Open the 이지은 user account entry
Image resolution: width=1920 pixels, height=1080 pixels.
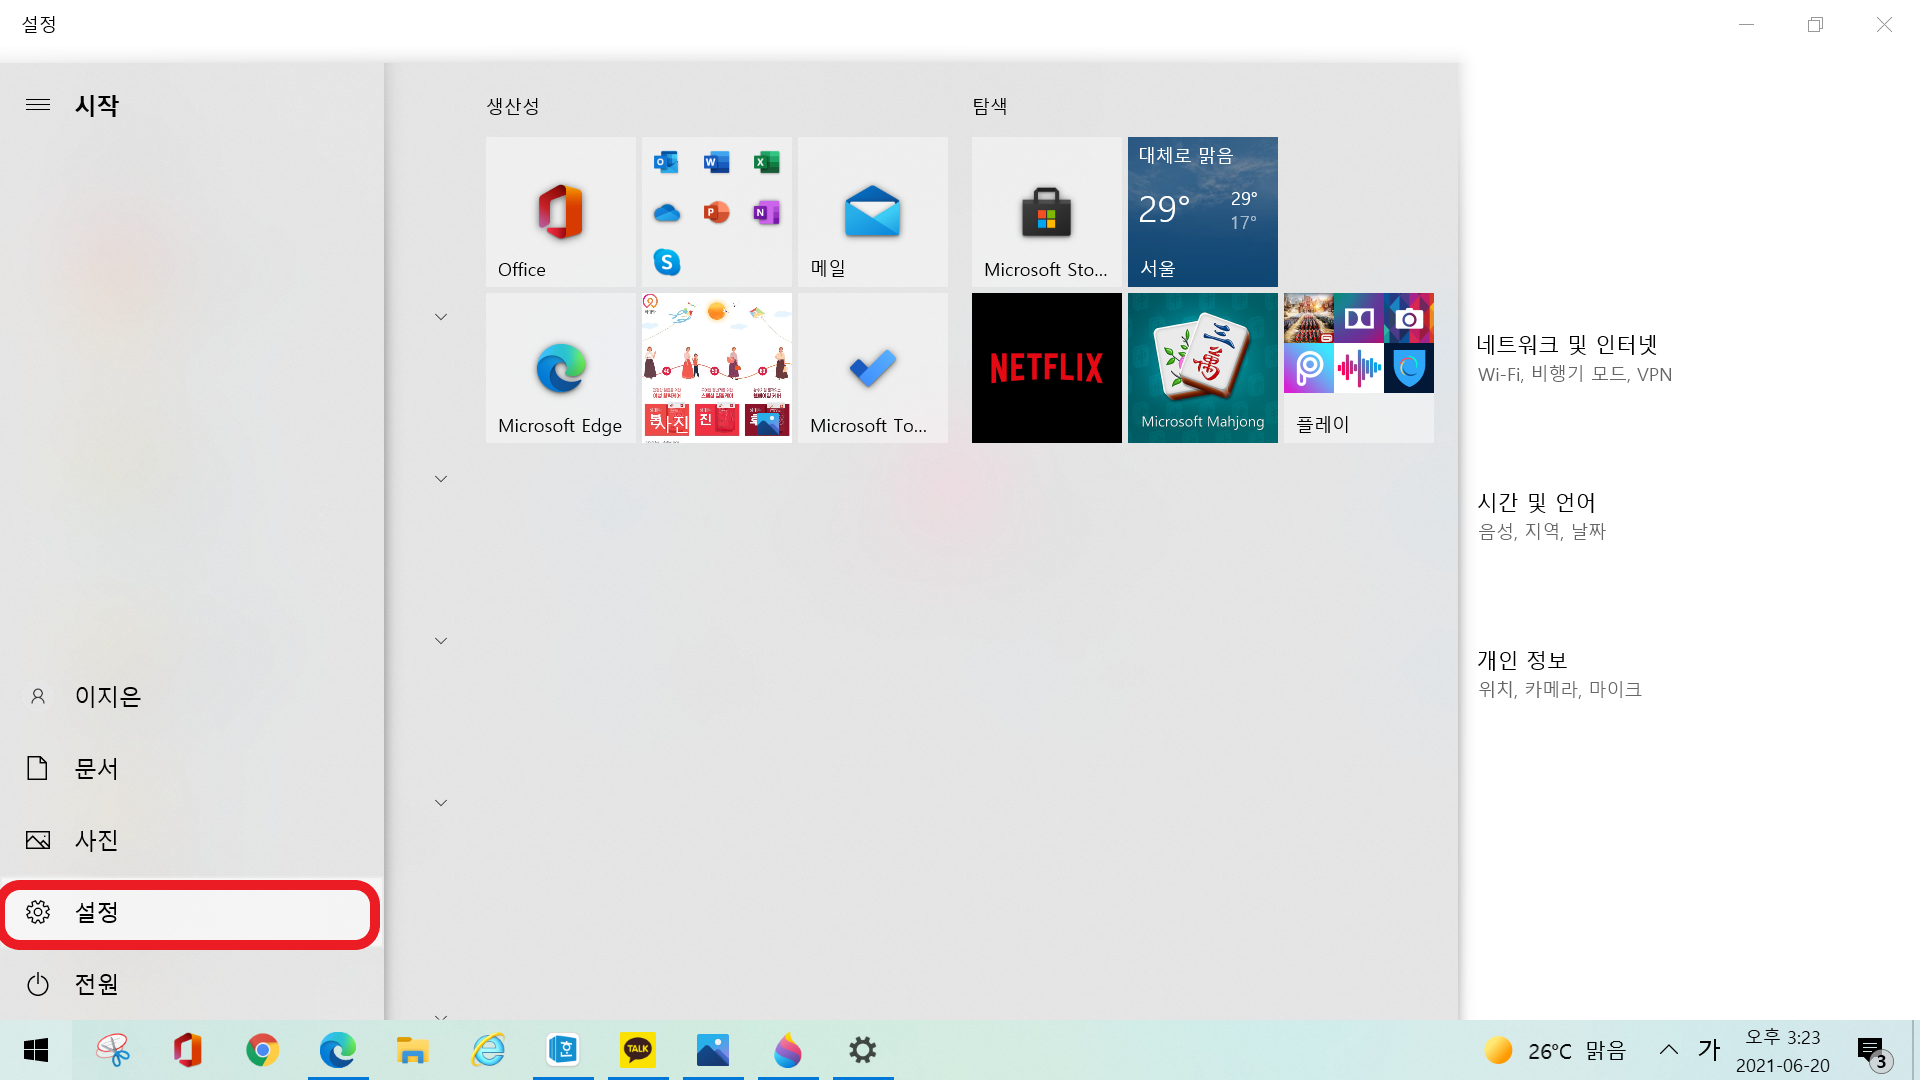pos(192,696)
